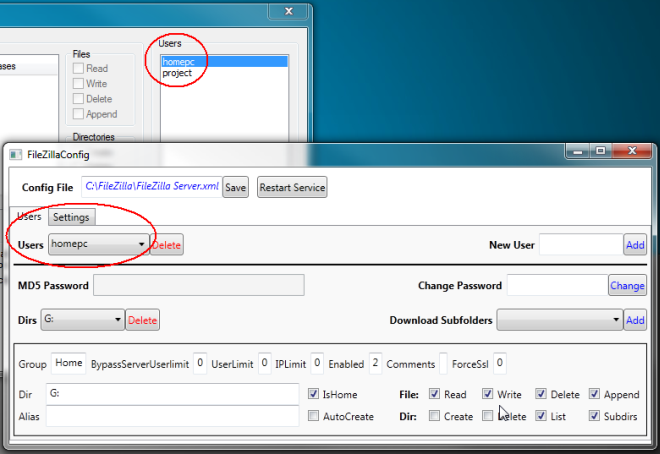Toggle the Subdirs checkbox
The image size is (660, 454).
click(594, 416)
